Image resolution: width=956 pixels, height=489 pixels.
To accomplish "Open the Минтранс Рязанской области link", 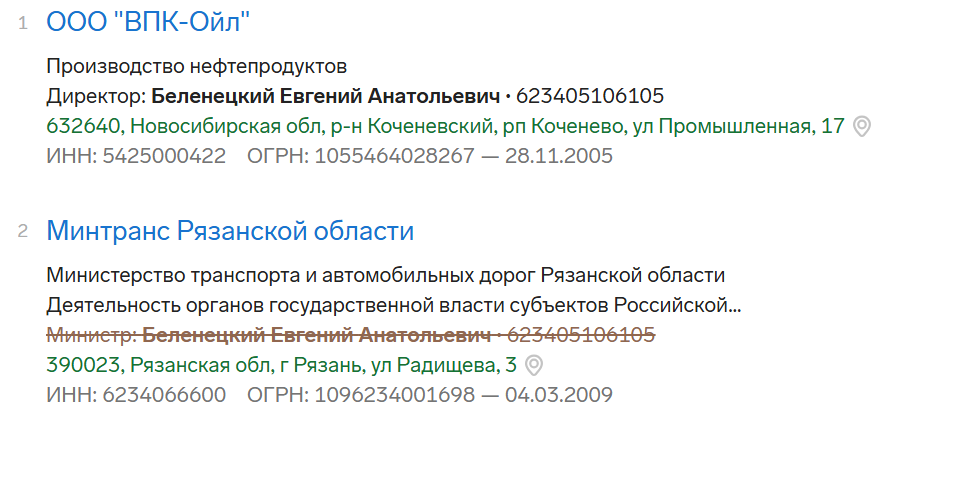I will pos(230,231).
